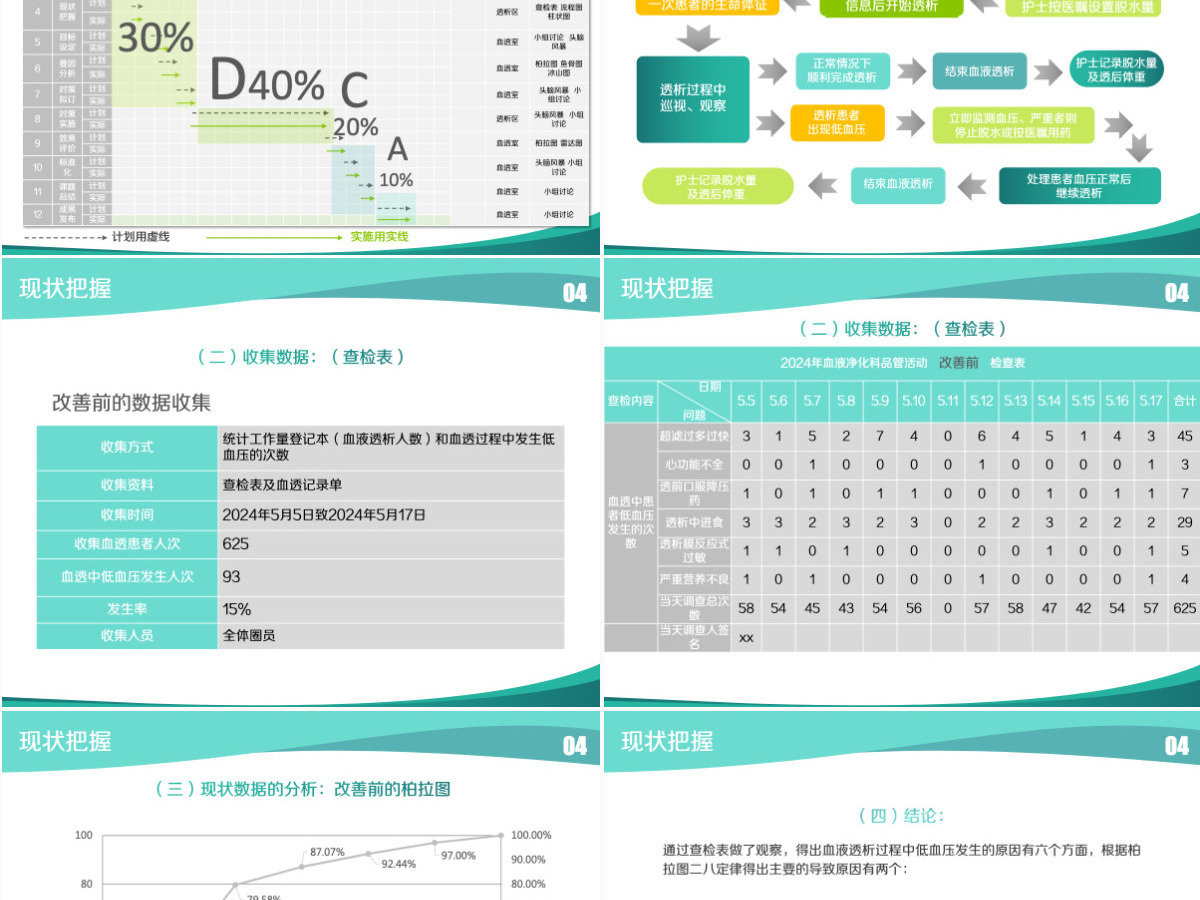The image size is (1200, 900).
Task: Click the date range 2024年5月5日致2024年5月17日
Action: pos(324,515)
